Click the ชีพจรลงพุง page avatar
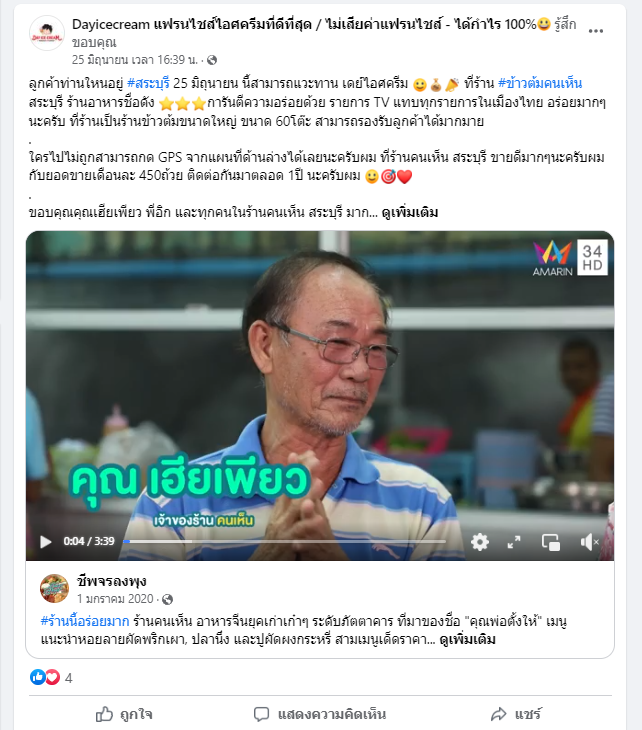This screenshot has width=642, height=730. point(54,588)
